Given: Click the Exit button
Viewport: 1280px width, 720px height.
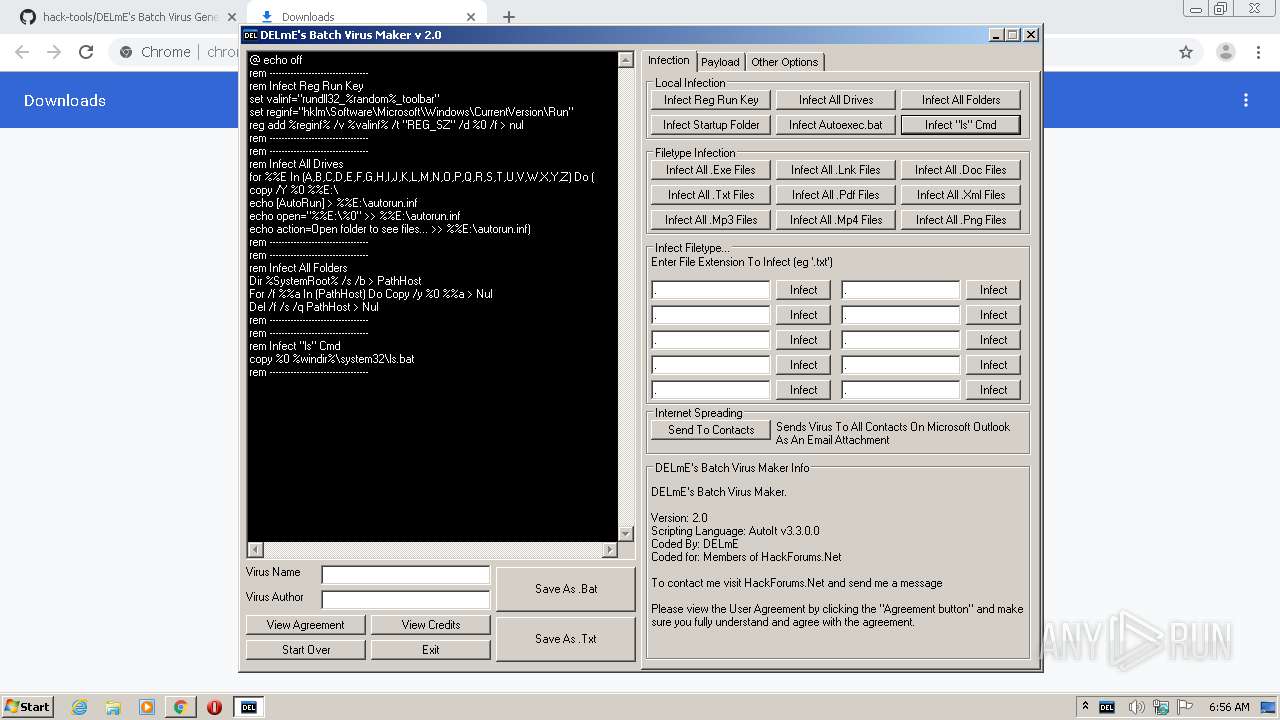Looking at the screenshot, I should pos(431,650).
